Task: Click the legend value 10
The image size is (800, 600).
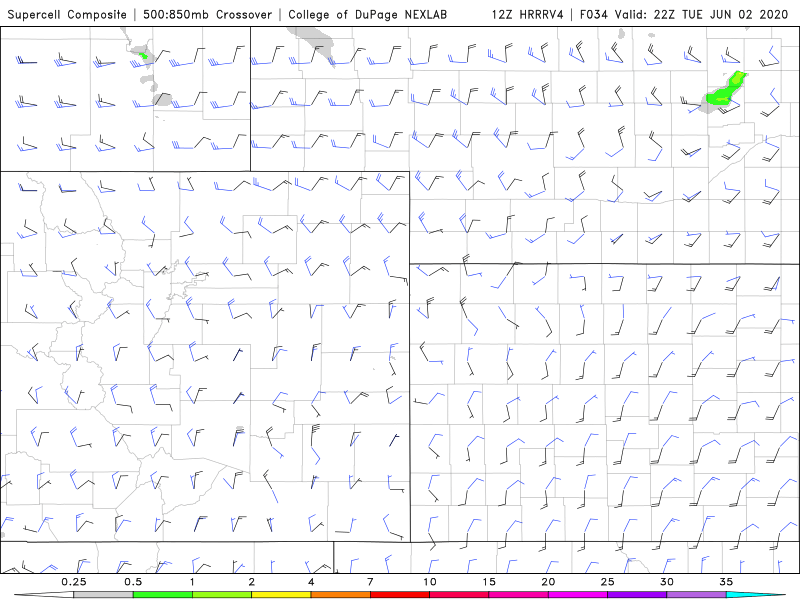Action: coord(430,582)
